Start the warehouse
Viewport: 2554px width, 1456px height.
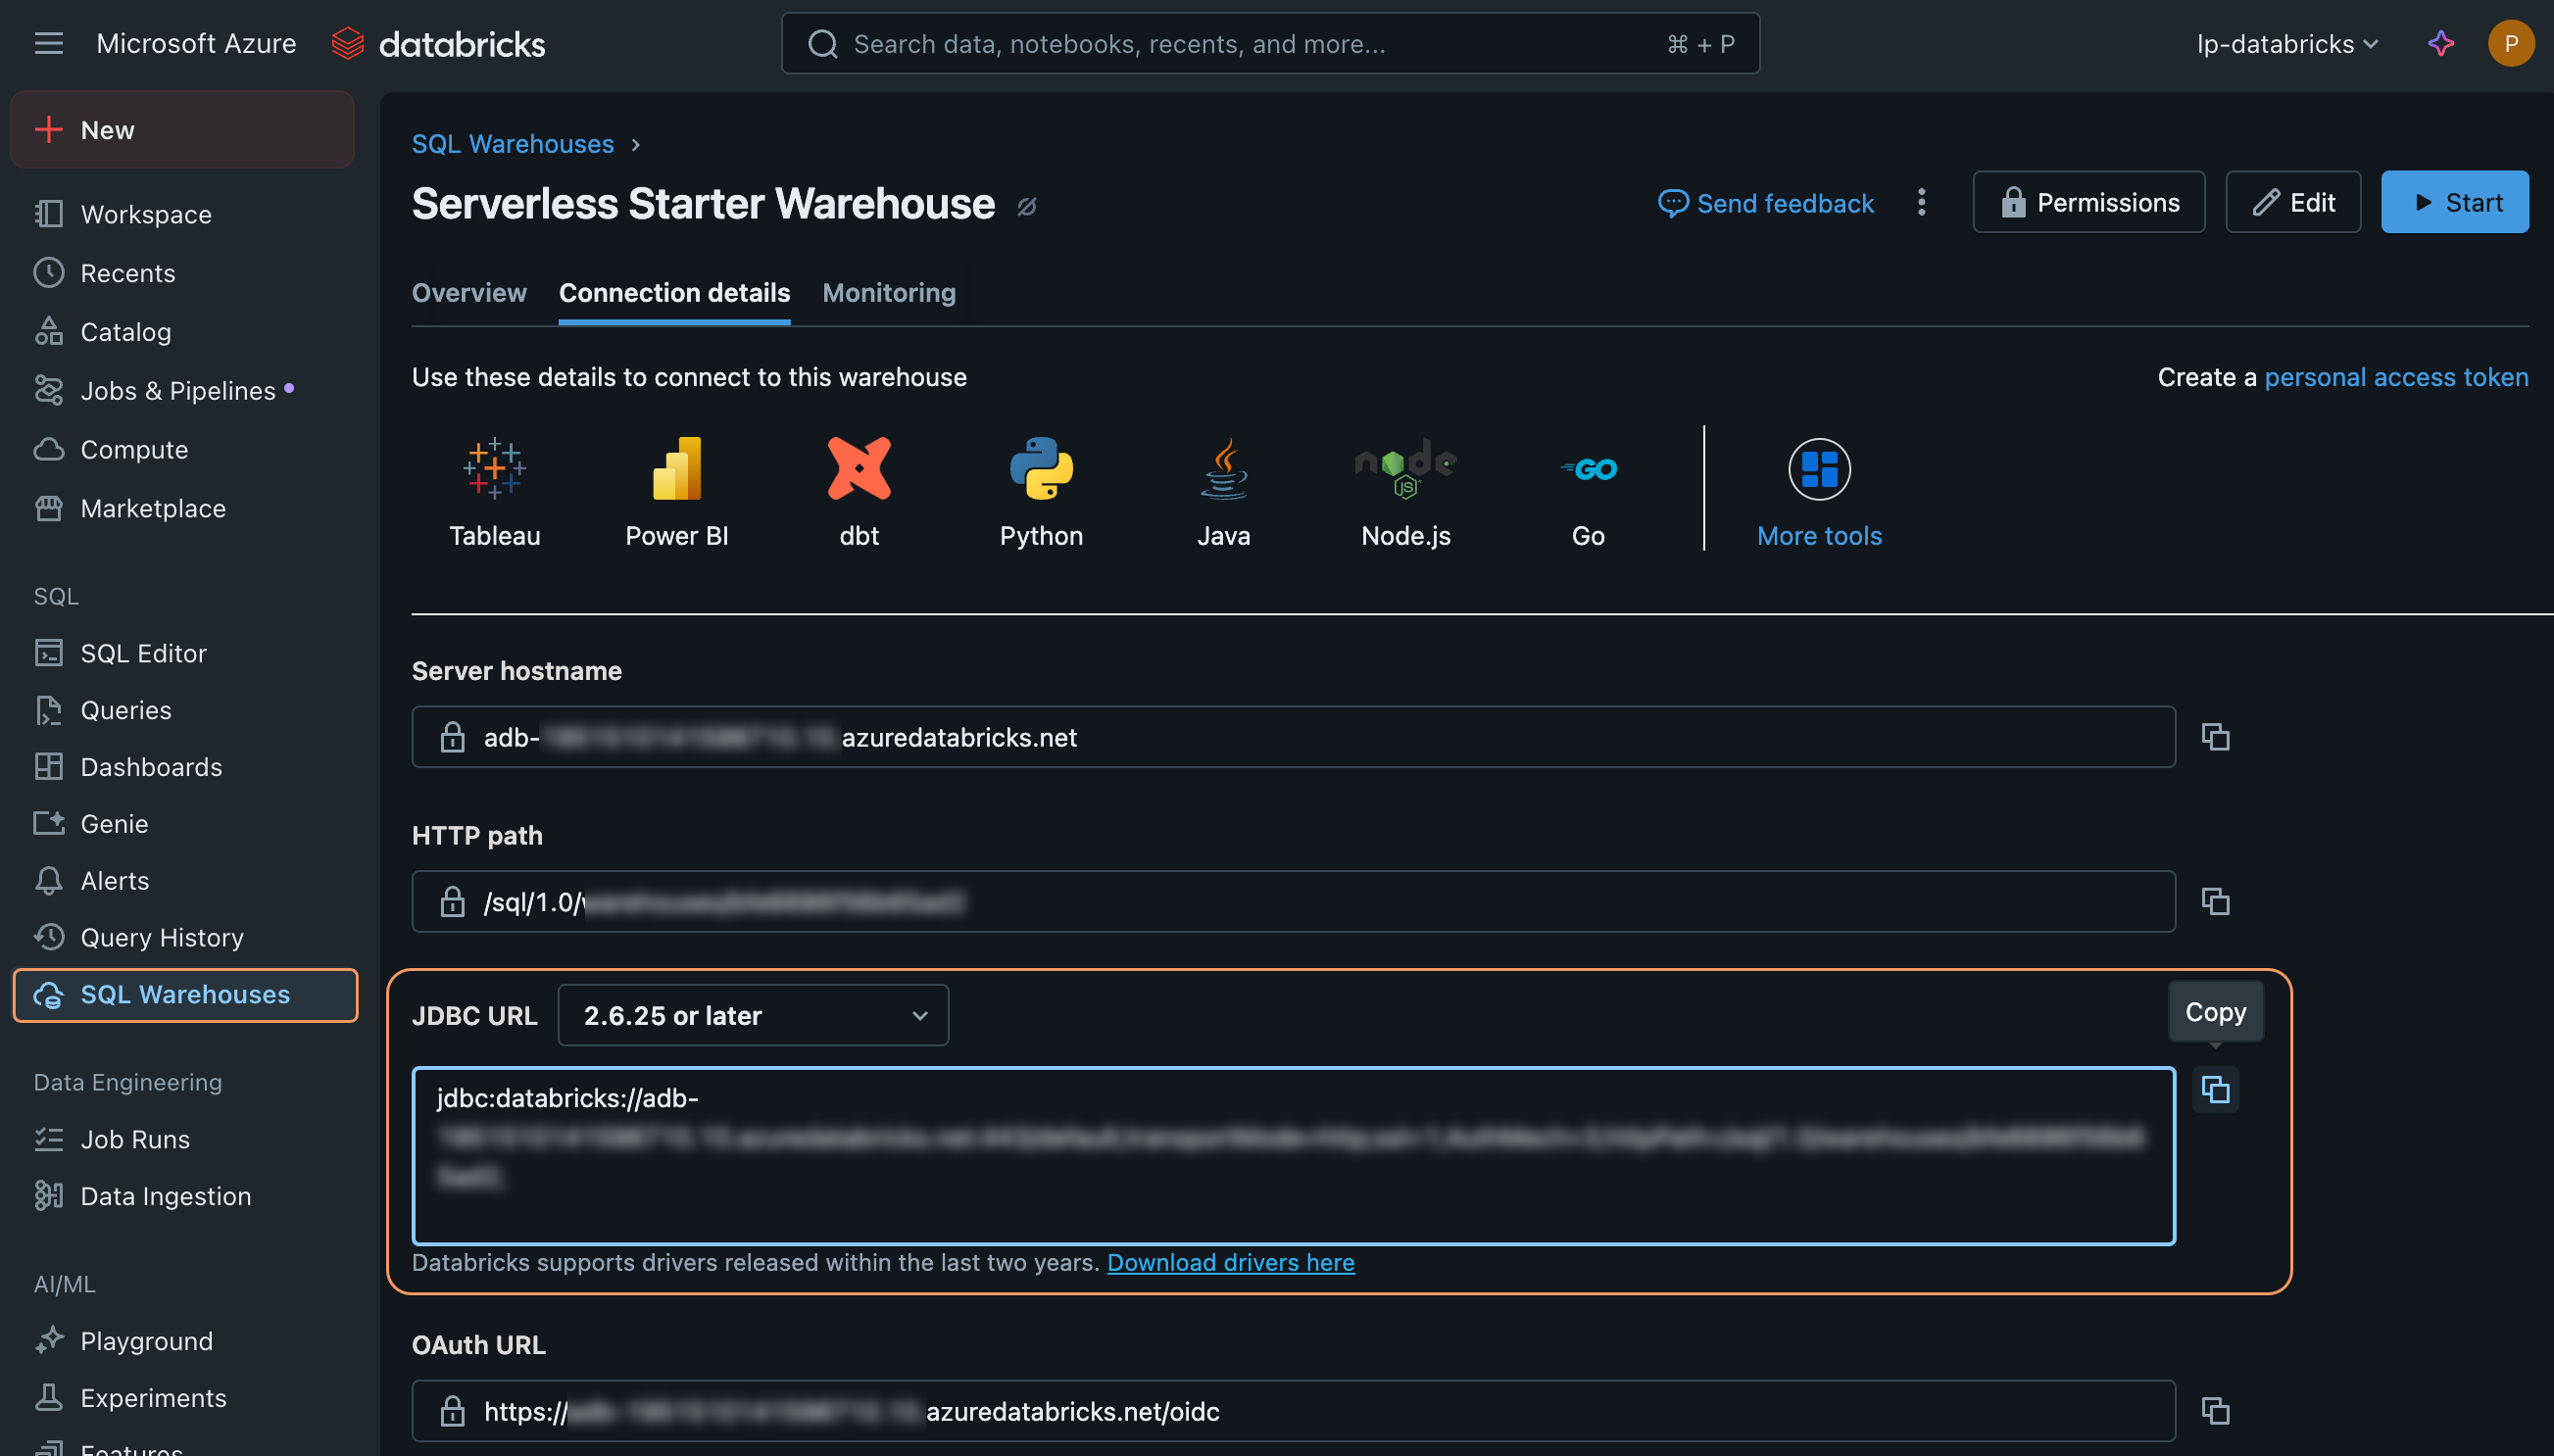(x=2454, y=203)
